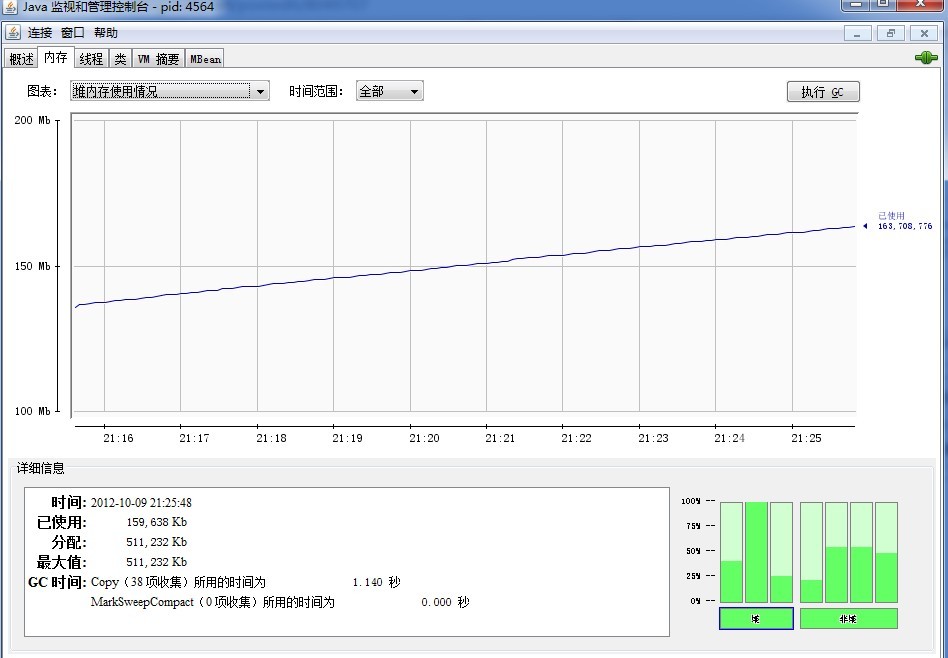
Task: Open the 连接 menu
Action: [x=39, y=33]
